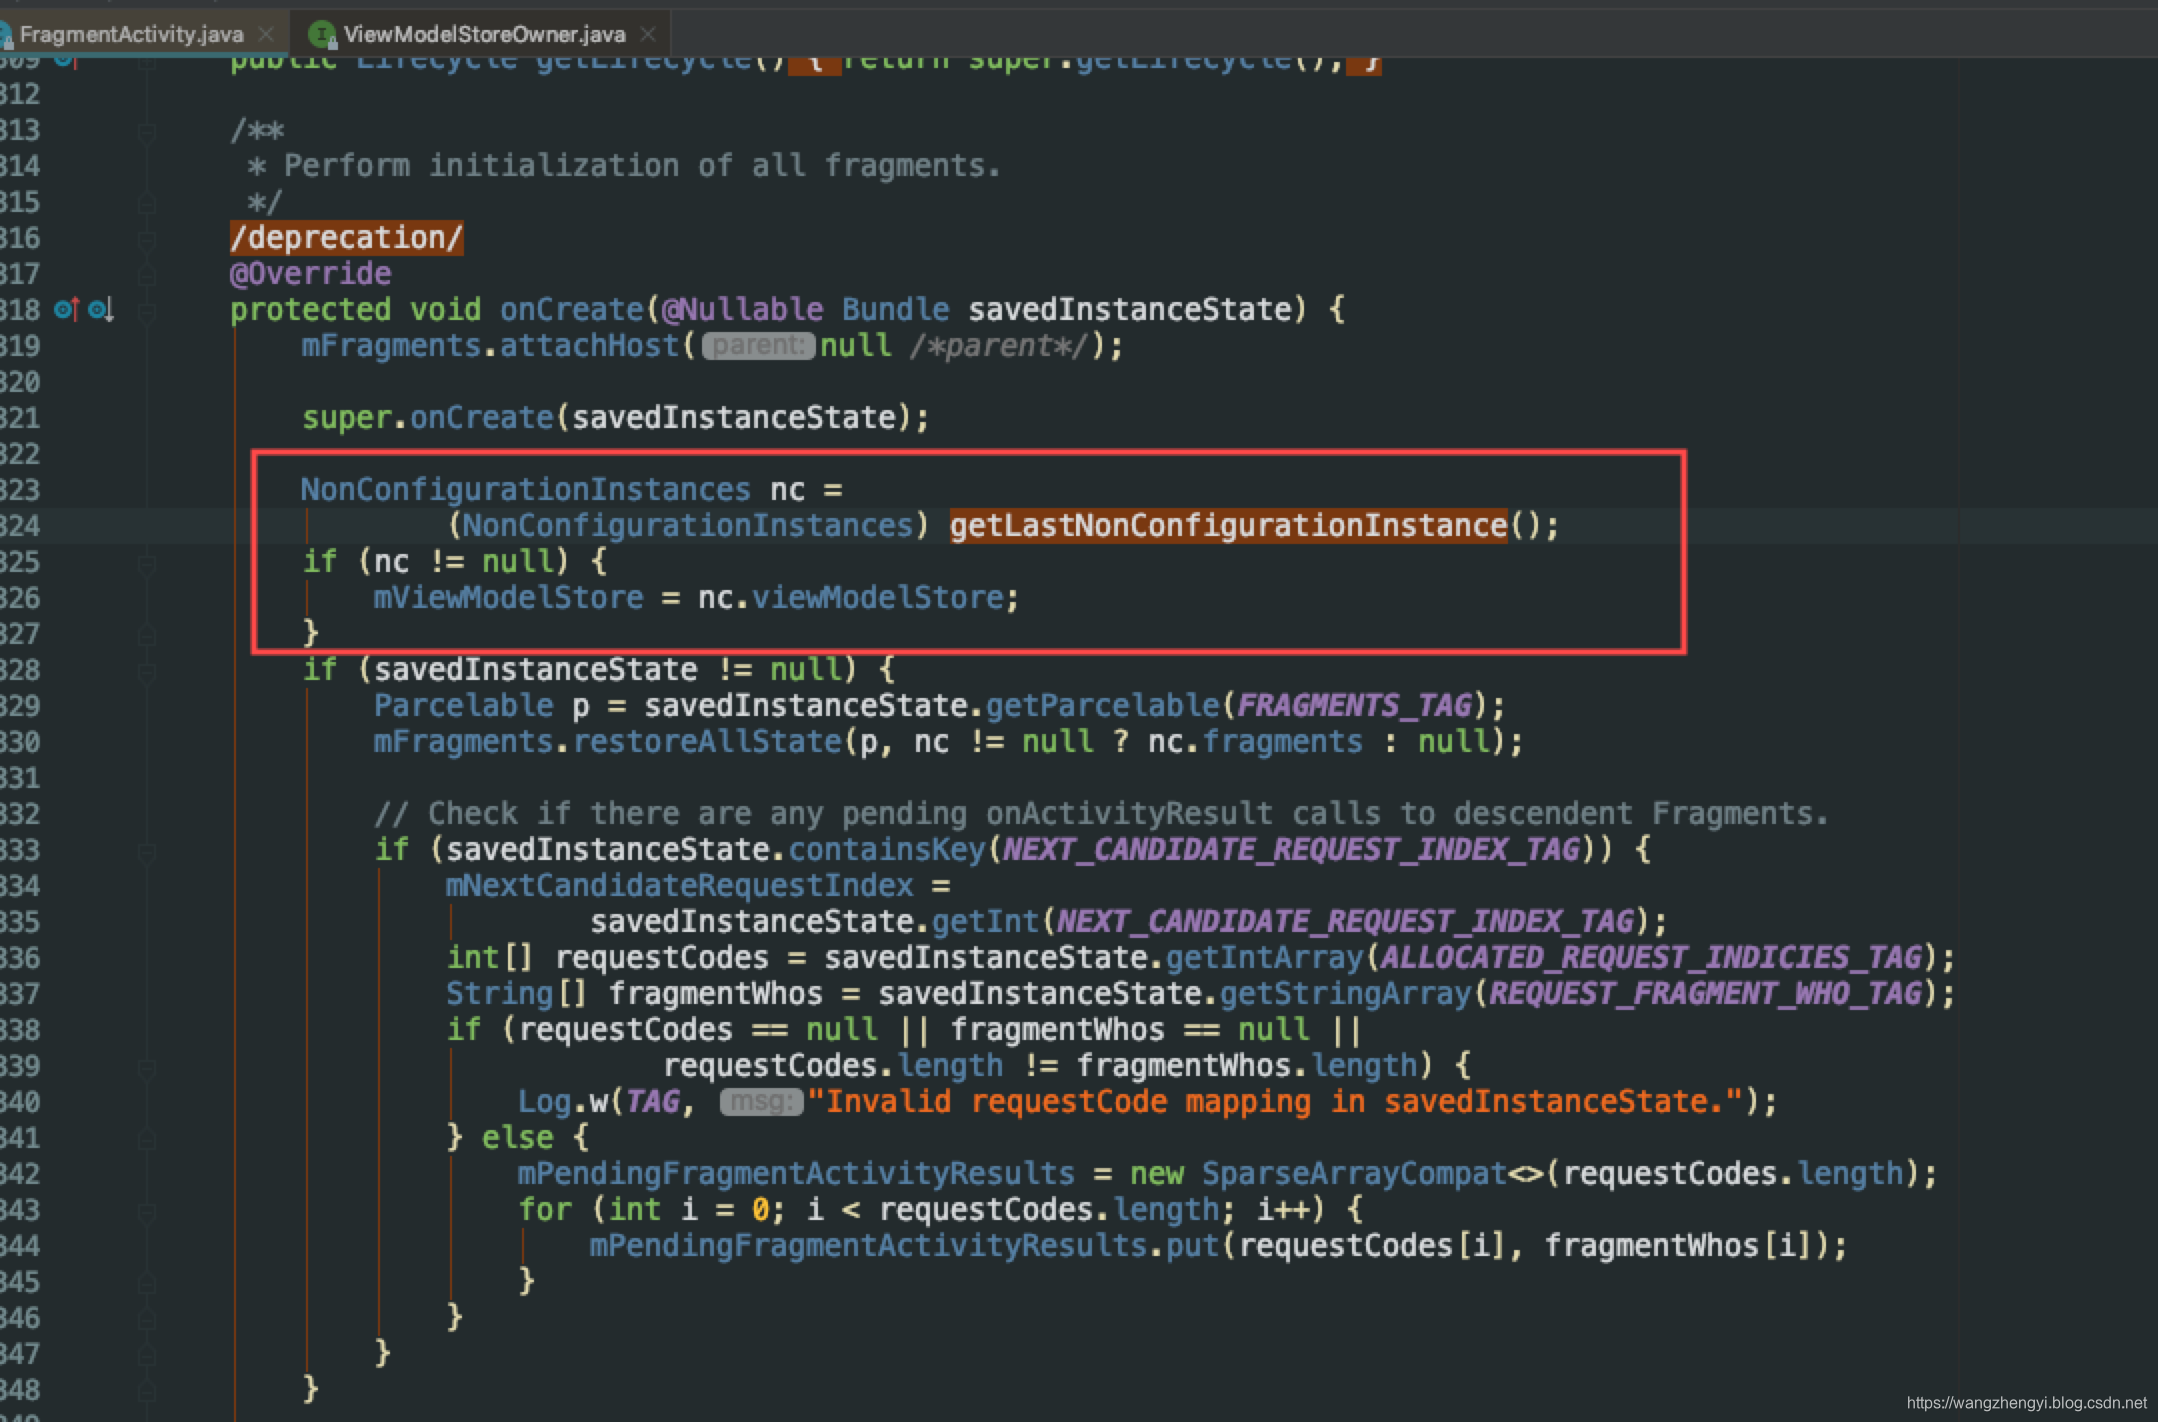The height and width of the screenshot is (1422, 2158).
Task: Click the mNextCandidateRequestIndex field
Action: point(679,886)
